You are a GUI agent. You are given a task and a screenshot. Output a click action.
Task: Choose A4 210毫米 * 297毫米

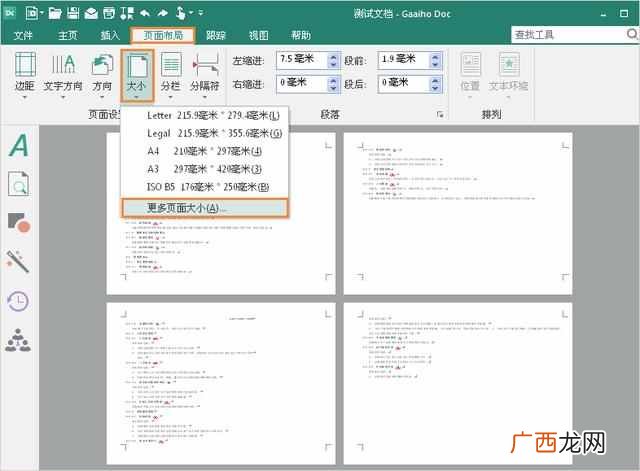click(205, 151)
